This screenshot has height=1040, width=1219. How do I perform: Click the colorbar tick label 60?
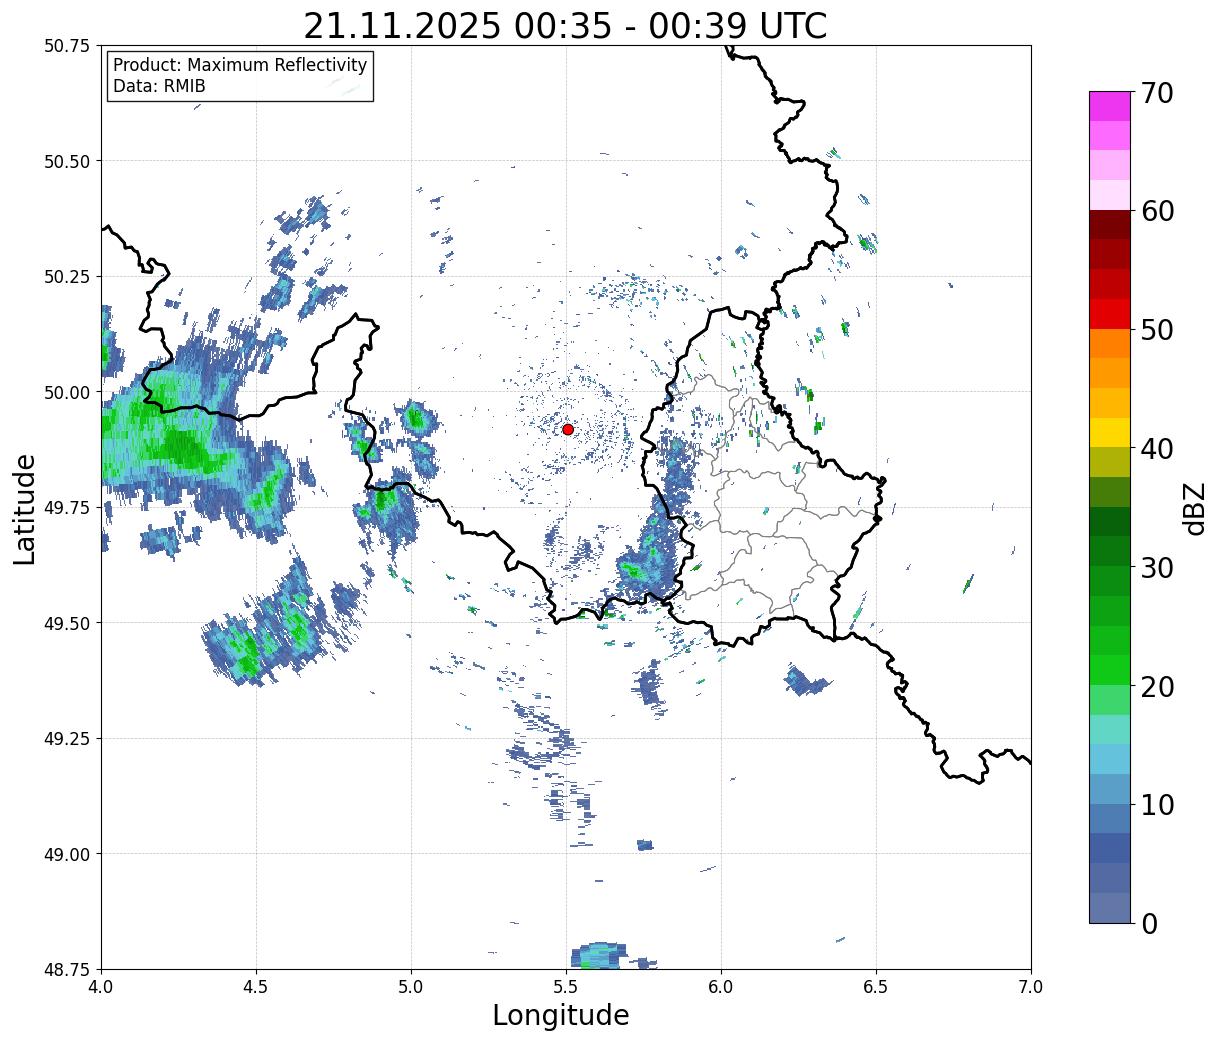point(1157,211)
